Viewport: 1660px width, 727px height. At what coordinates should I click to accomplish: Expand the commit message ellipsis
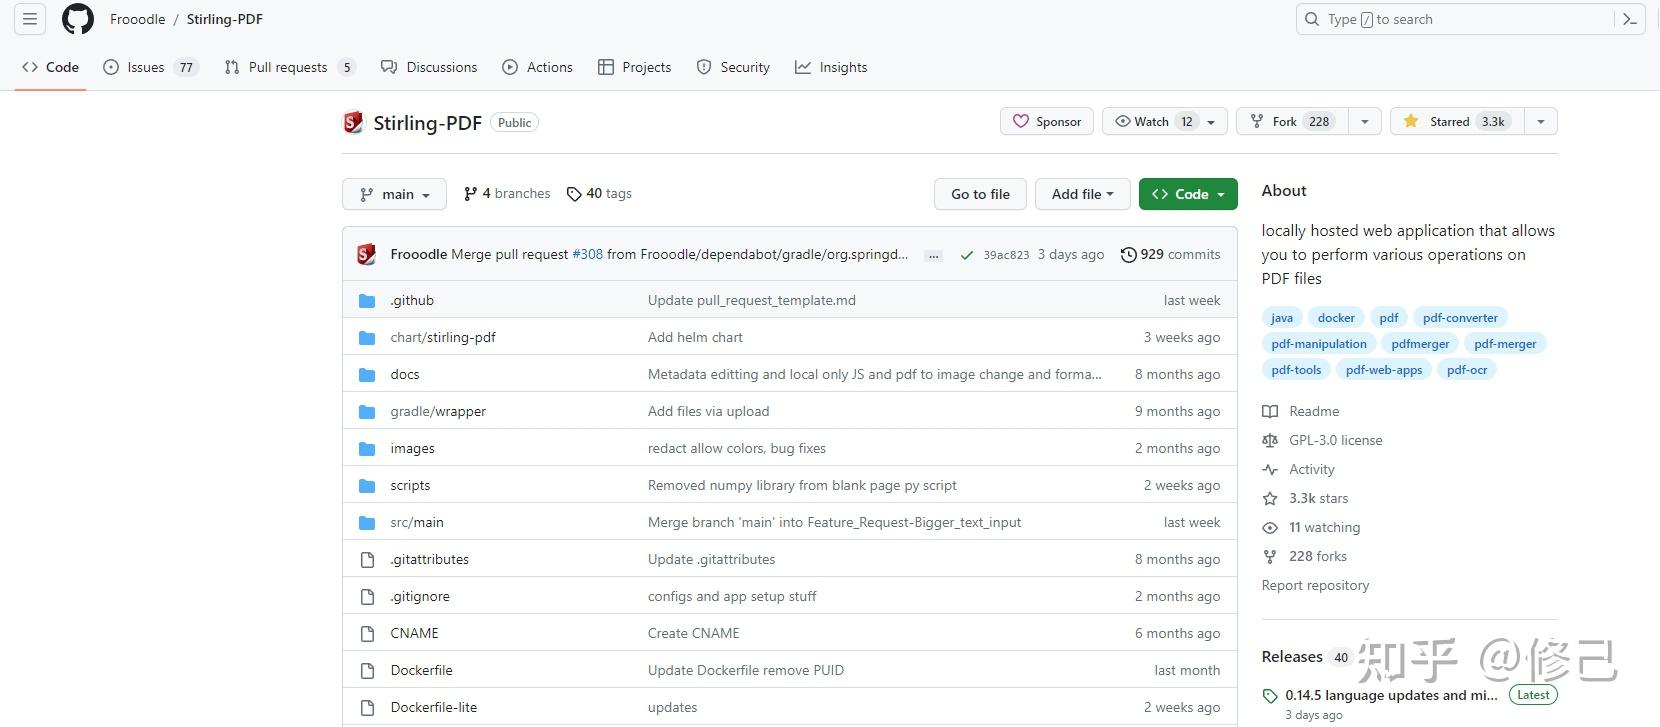point(933,255)
